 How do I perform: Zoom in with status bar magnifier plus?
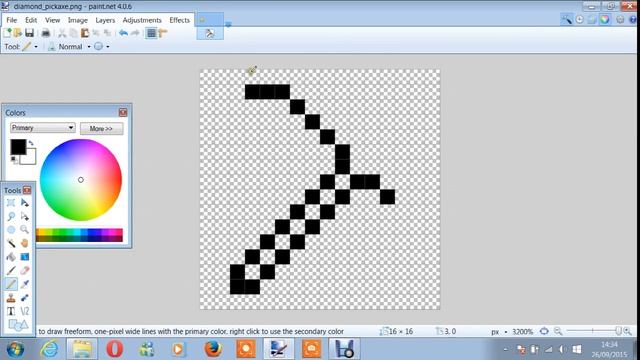click(x=628, y=331)
